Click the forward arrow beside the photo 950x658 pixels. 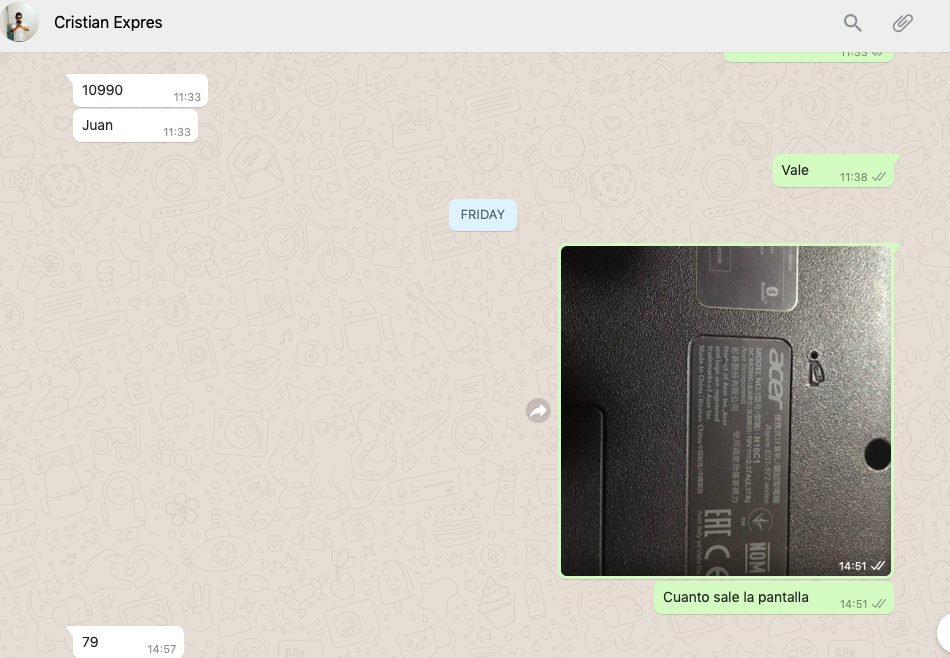(x=538, y=411)
